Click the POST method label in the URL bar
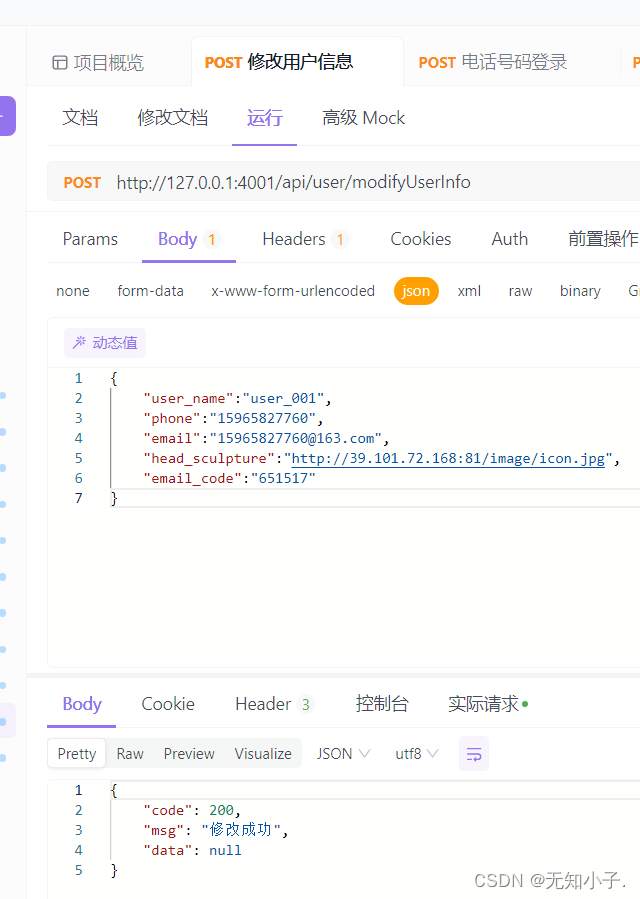This screenshot has height=899, width=640. 82,182
